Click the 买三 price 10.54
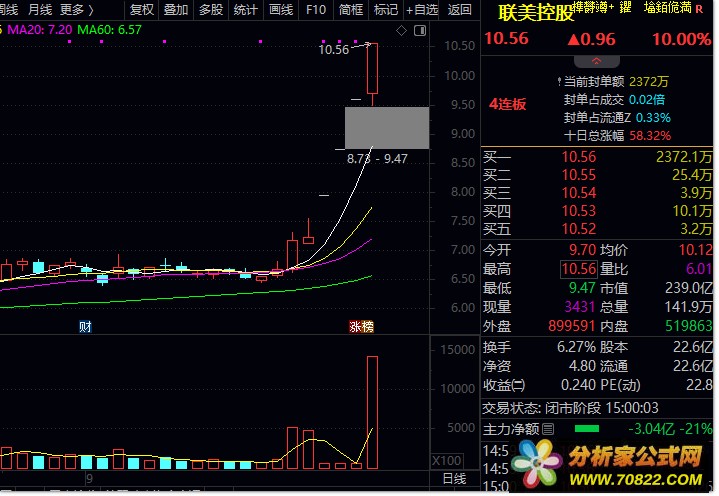Image resolution: width=719 pixels, height=496 pixels. click(579, 193)
